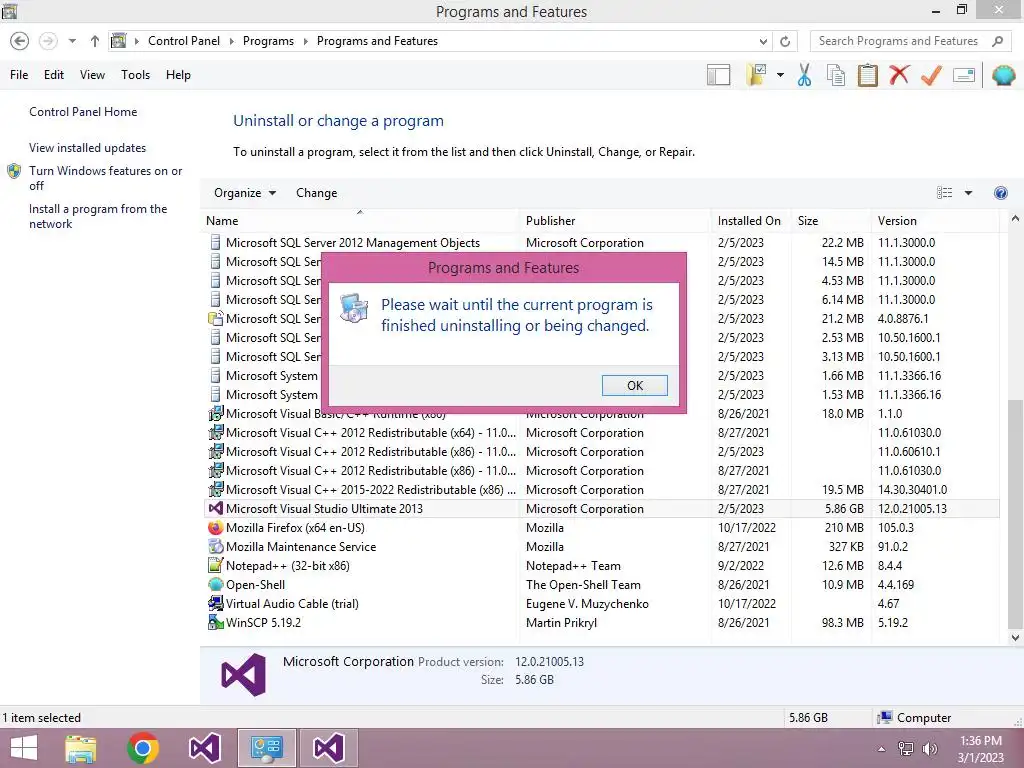Image resolution: width=1024 pixels, height=768 pixels.
Task: Sort by the Publisher column header
Action: (615, 221)
